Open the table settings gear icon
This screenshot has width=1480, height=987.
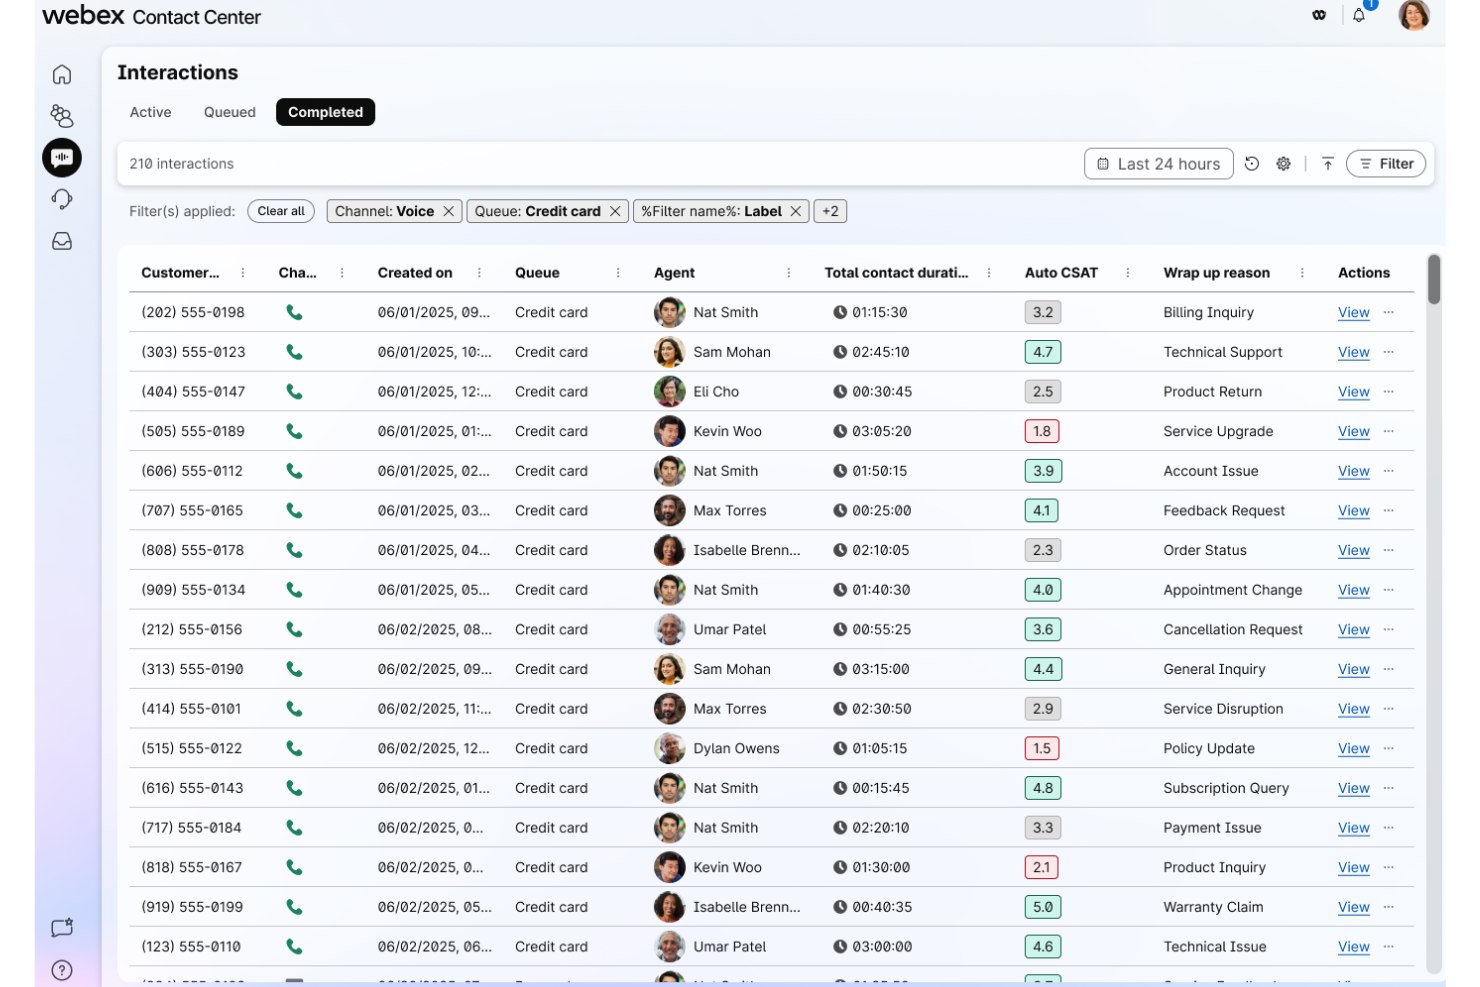1283,163
